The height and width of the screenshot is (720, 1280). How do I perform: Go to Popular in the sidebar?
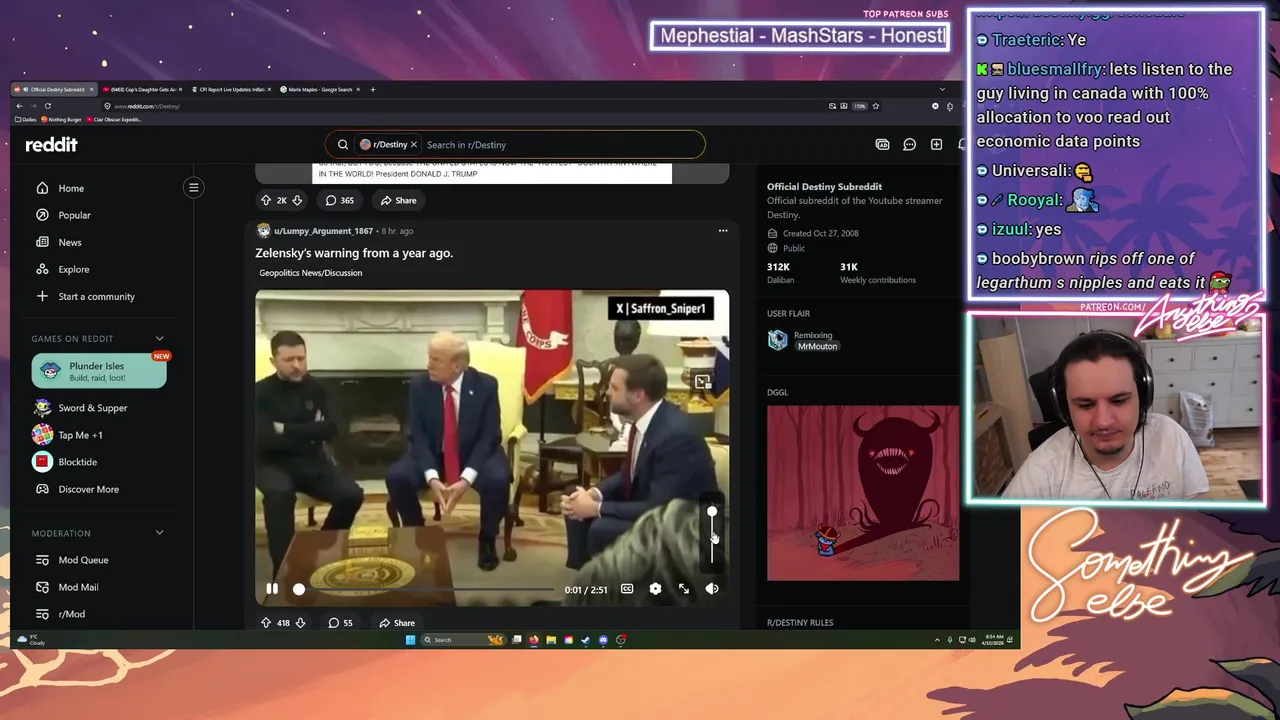tap(74, 215)
